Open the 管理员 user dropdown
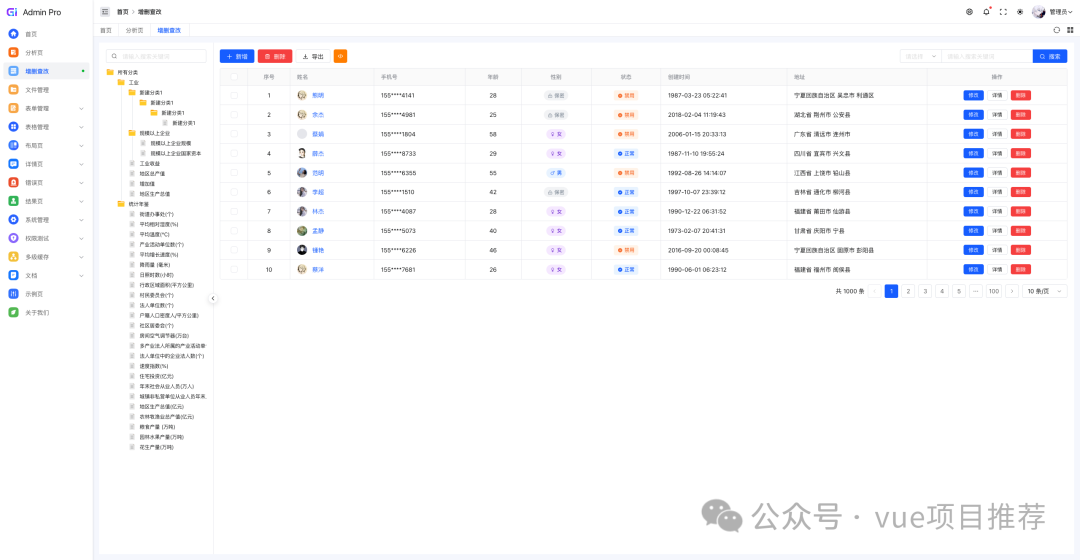 pos(1052,12)
